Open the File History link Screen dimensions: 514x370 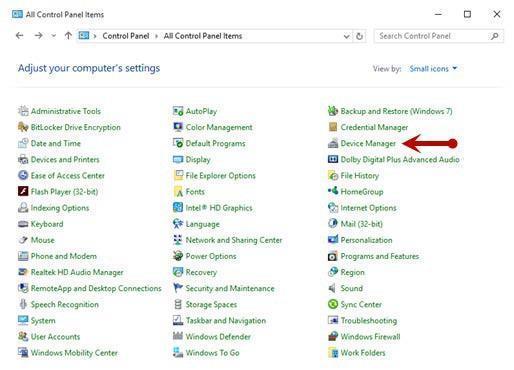pos(360,176)
